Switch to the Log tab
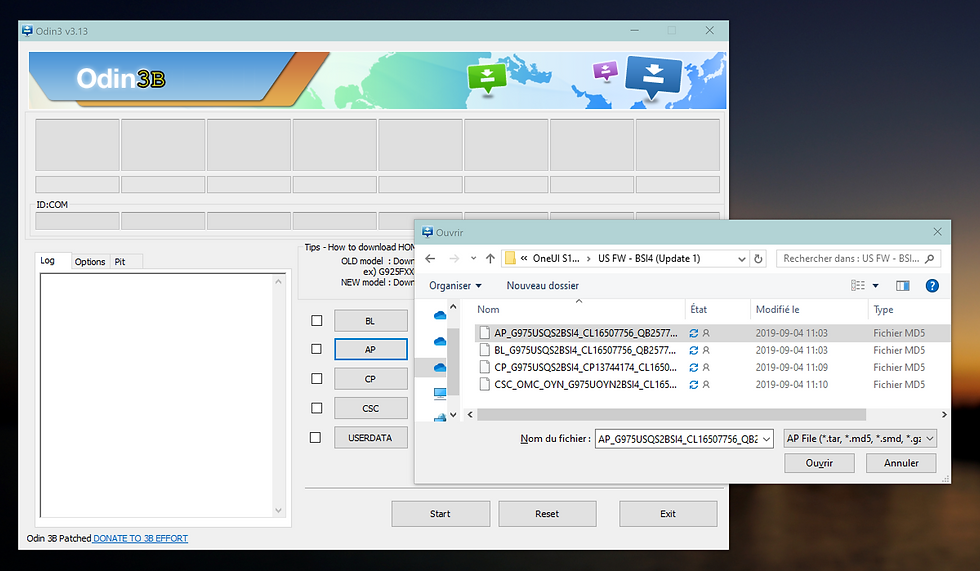Screen dimensions: 980x571 point(48,261)
